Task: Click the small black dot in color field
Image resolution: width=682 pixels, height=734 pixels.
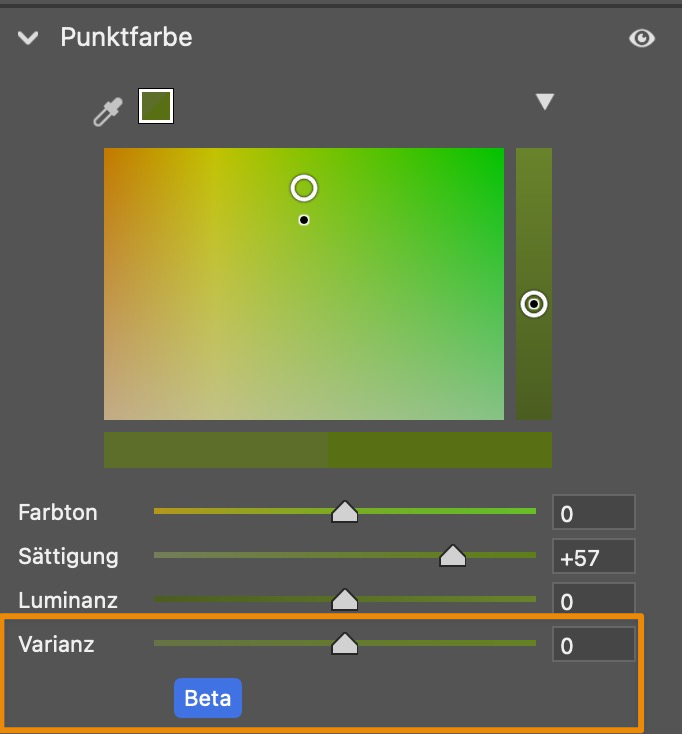Action: (304, 220)
